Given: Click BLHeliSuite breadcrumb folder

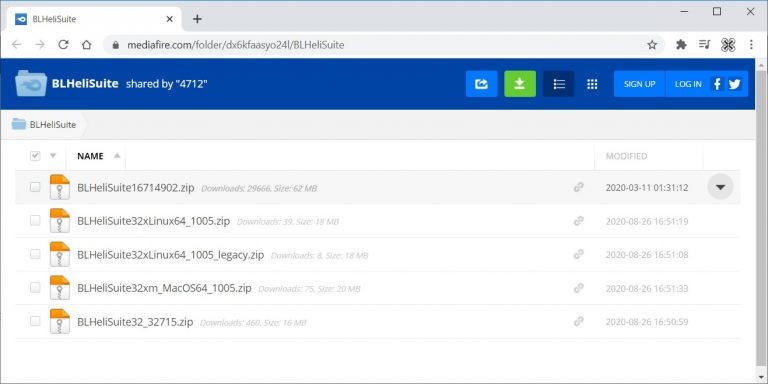Looking at the screenshot, I should [44, 124].
